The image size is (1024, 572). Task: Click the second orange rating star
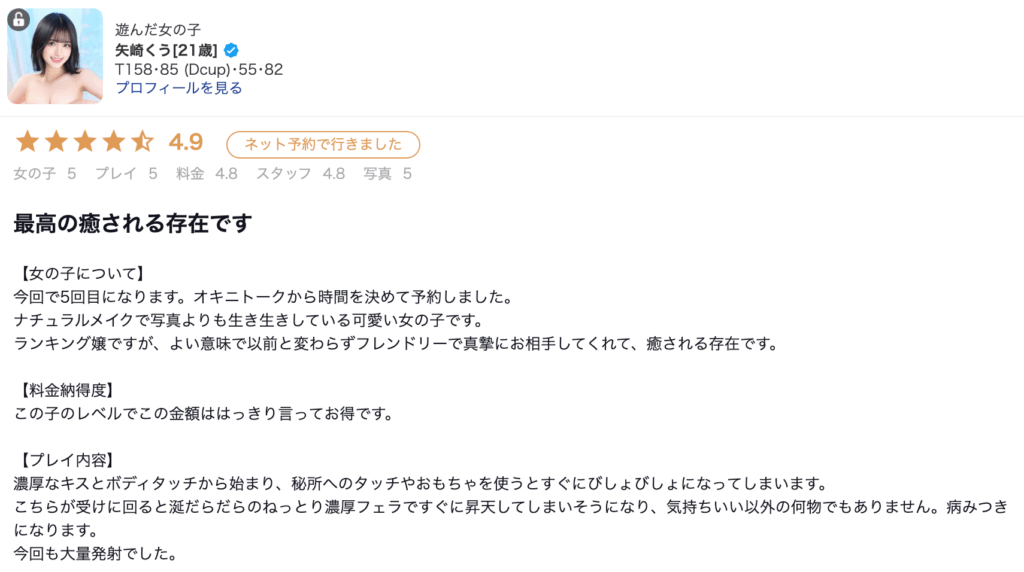[56, 142]
